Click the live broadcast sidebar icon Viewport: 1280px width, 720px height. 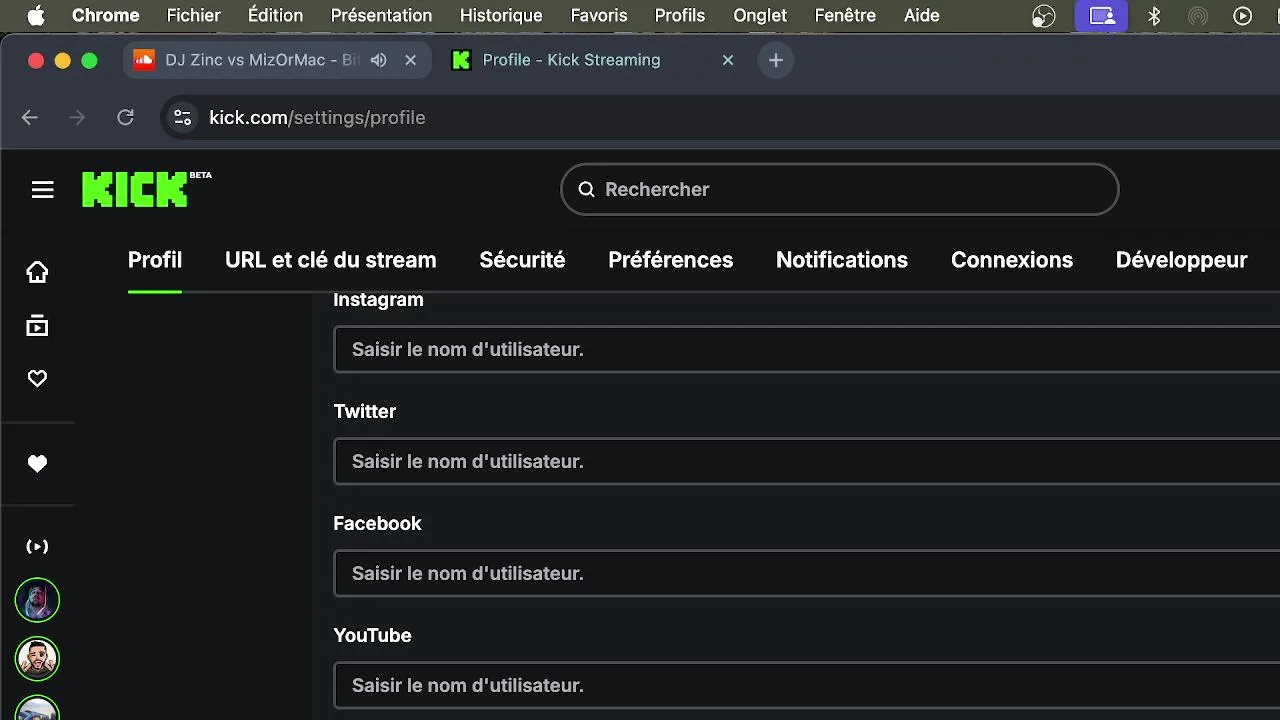tap(37, 546)
